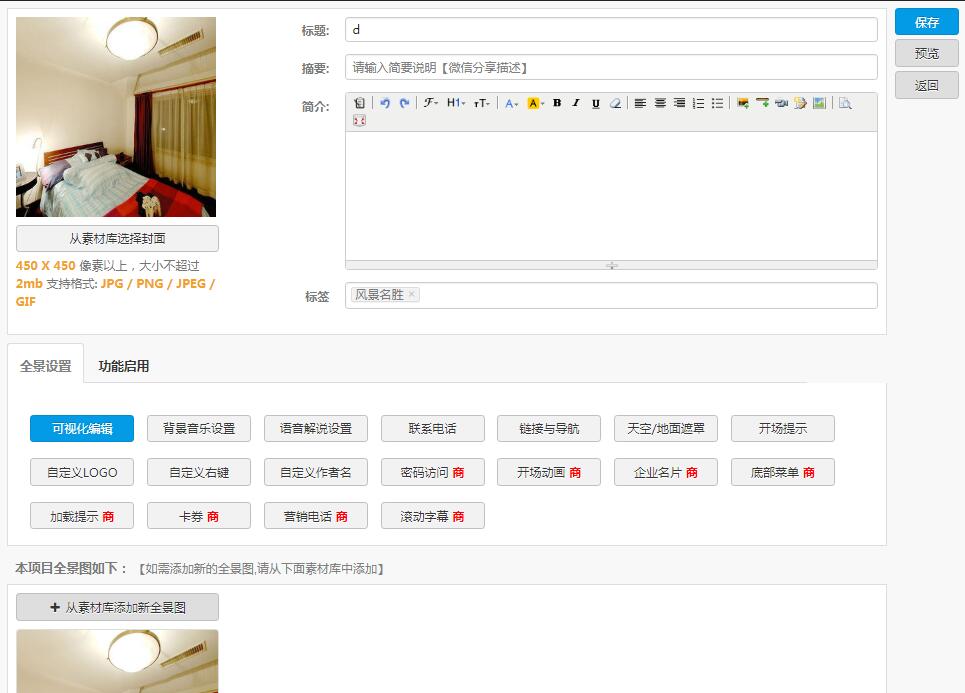Click the fullscreen icon in editor toolbar

[359, 121]
